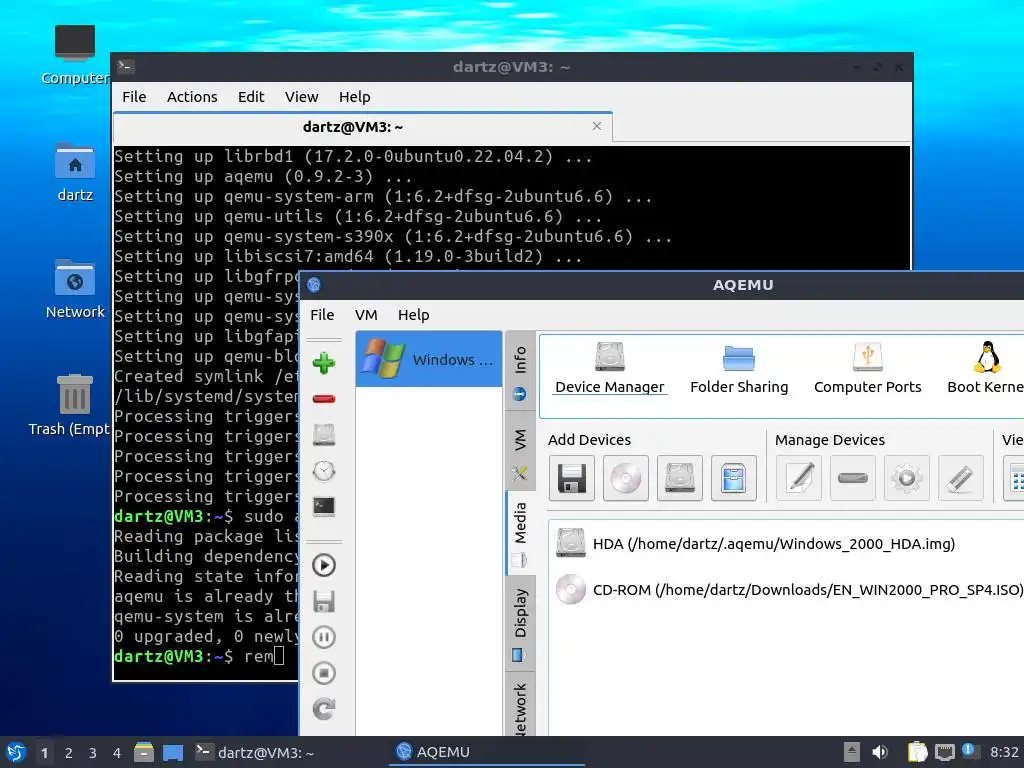1024x768 pixels.
Task: Click terminal prompt line with 'rem'
Action: [199, 656]
